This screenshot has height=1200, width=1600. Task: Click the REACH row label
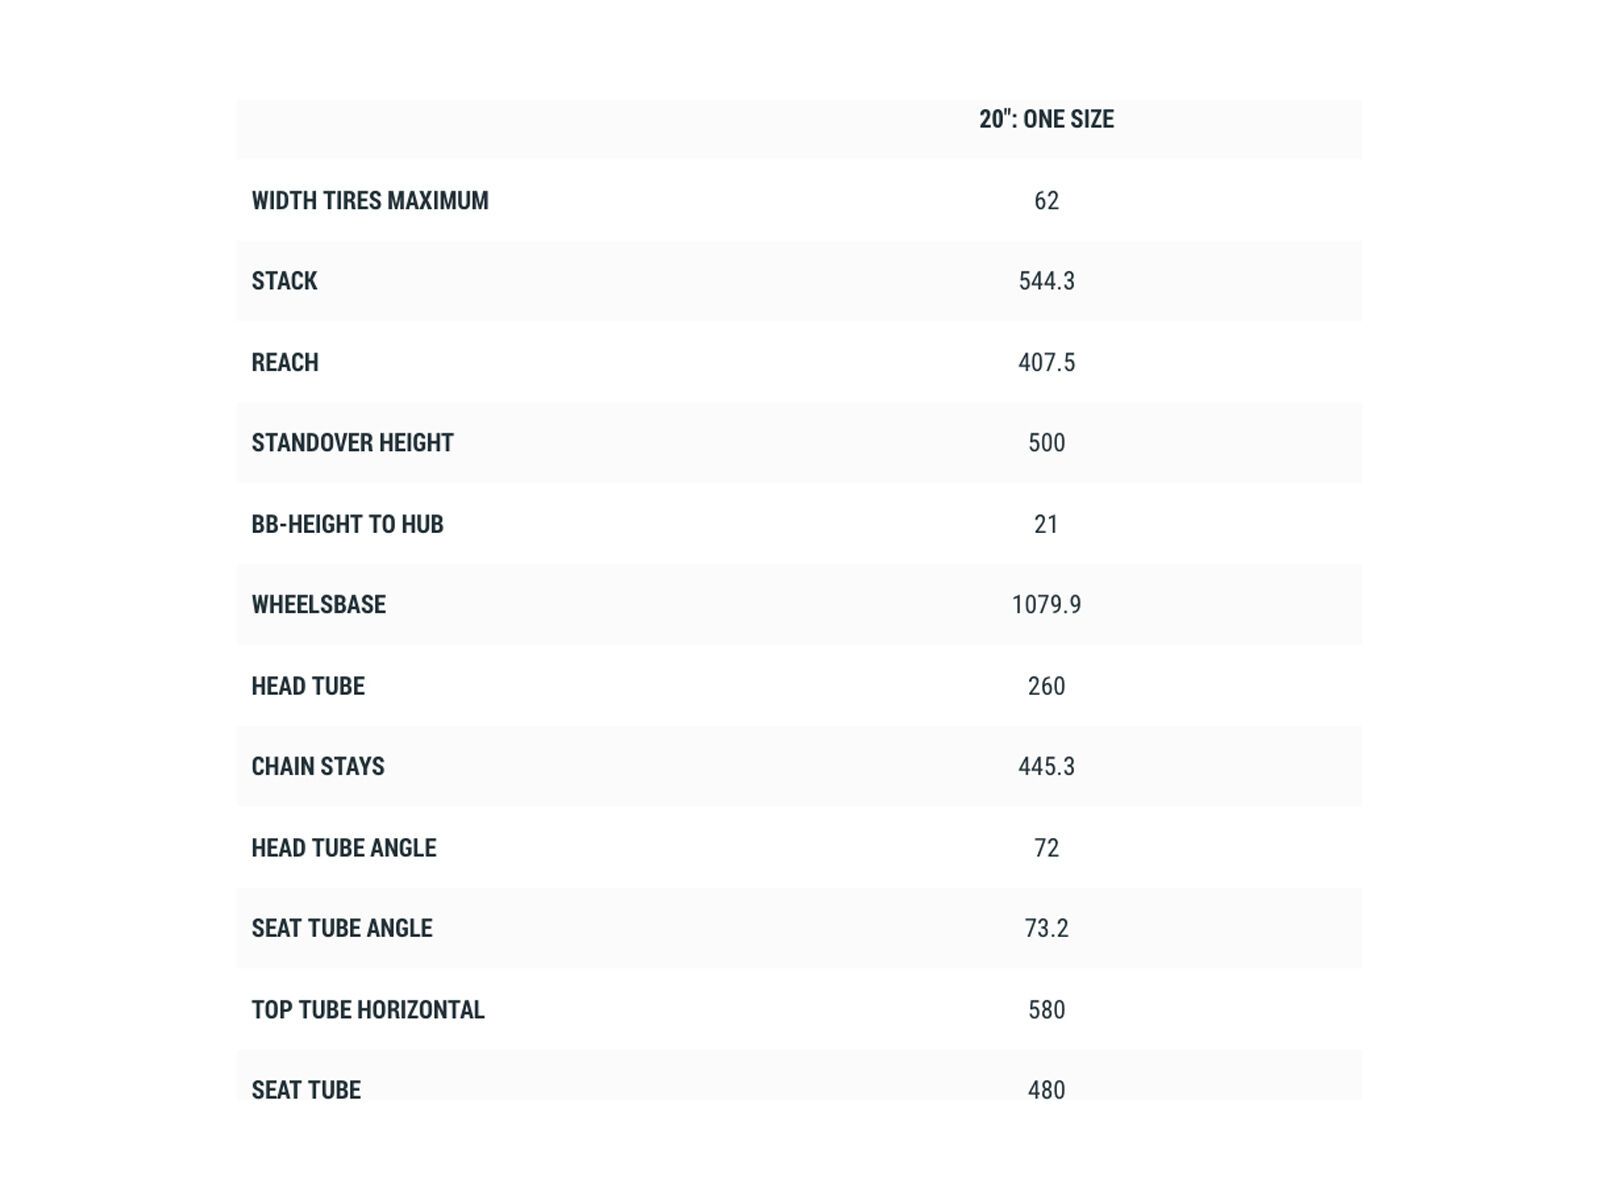tap(285, 362)
